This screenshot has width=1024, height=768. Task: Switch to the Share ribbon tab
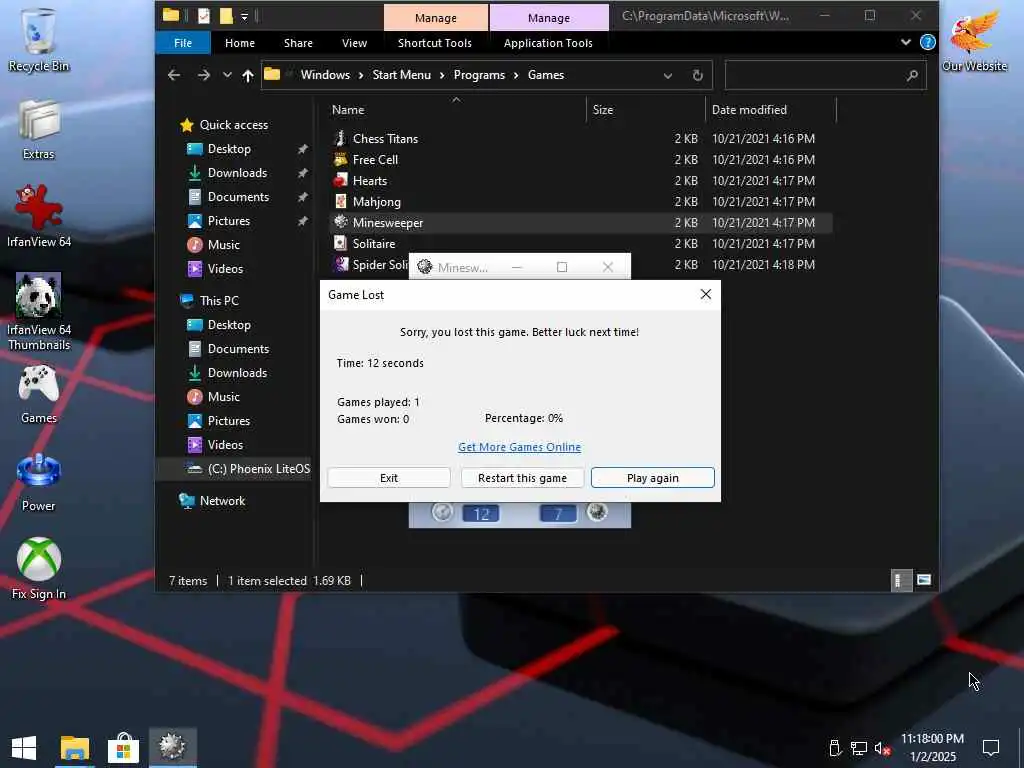tap(298, 43)
